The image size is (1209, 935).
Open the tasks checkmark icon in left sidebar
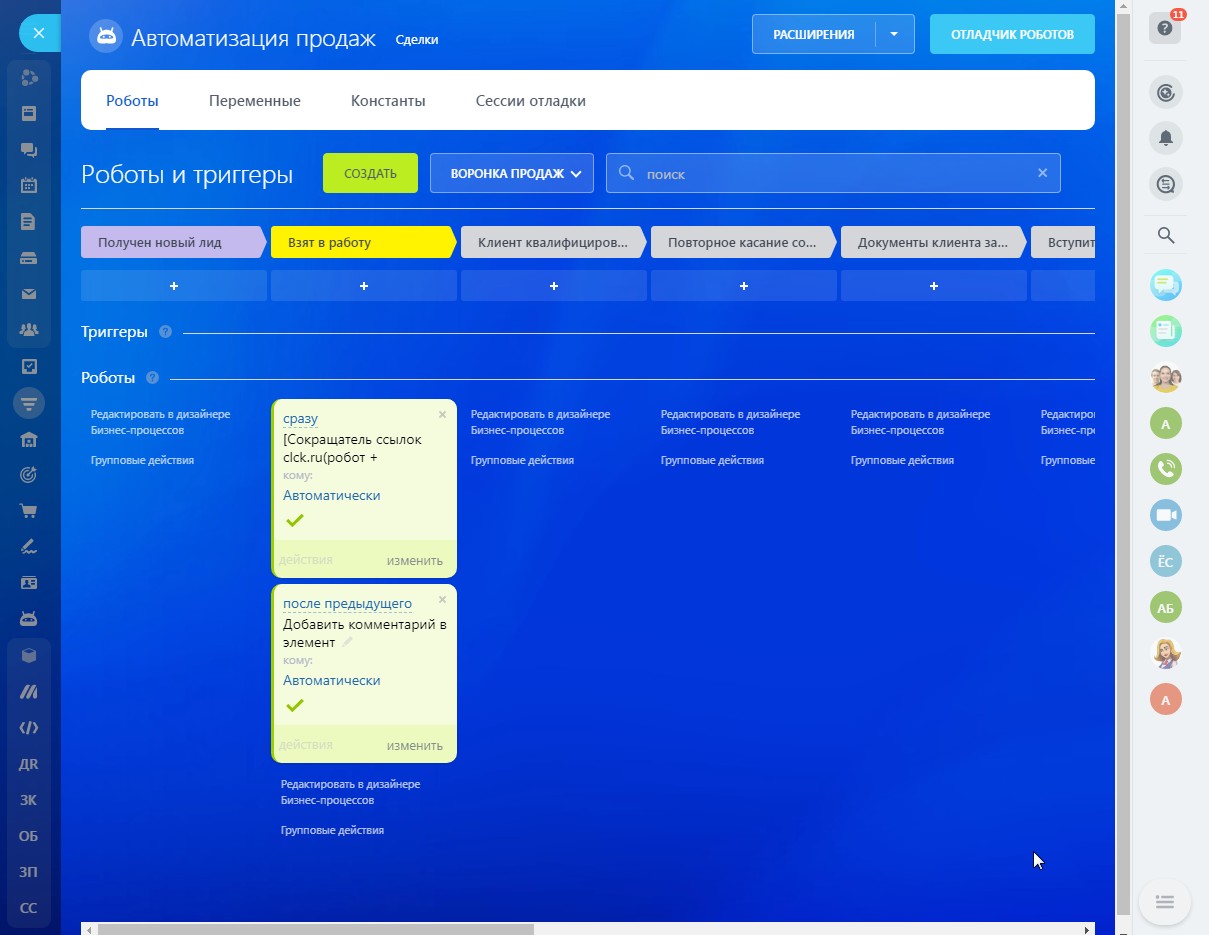29,367
